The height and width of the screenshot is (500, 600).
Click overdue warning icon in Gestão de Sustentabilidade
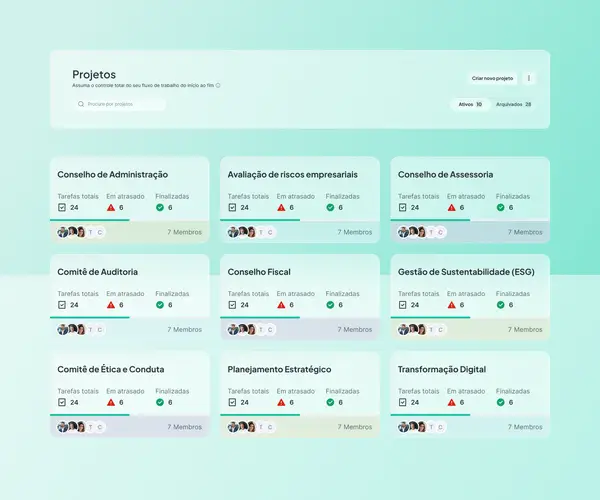[x=452, y=305]
